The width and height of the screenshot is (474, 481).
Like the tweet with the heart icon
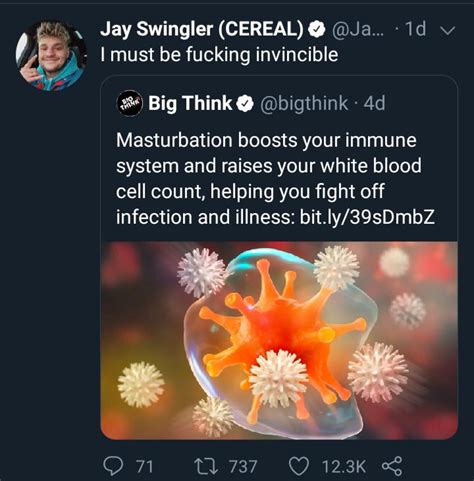[298, 466]
